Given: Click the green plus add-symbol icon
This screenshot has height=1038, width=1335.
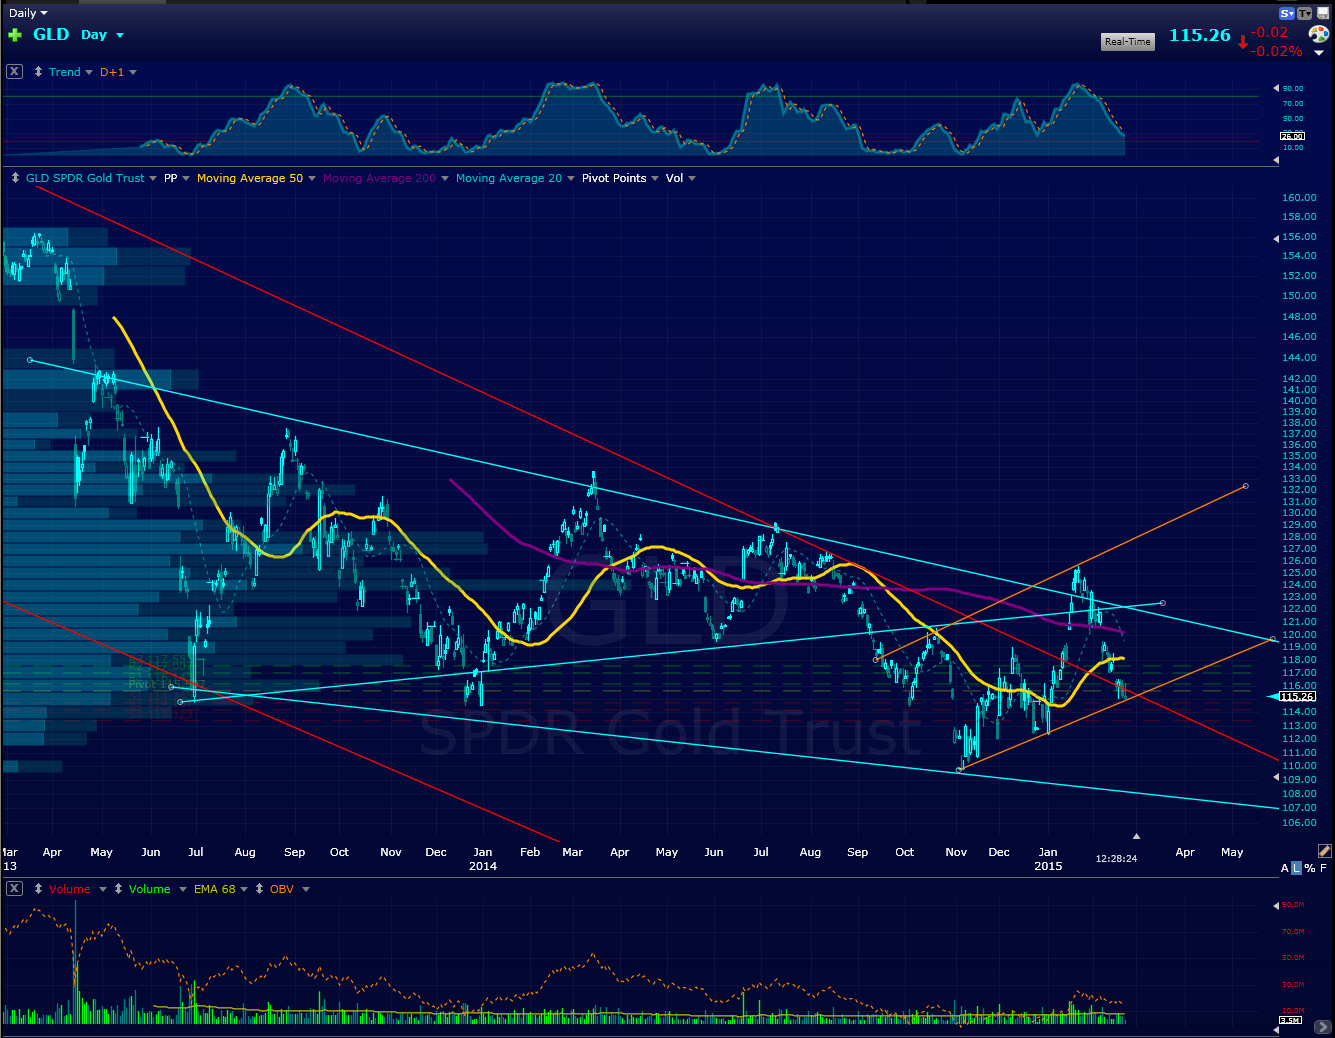Looking at the screenshot, I should coord(14,35).
